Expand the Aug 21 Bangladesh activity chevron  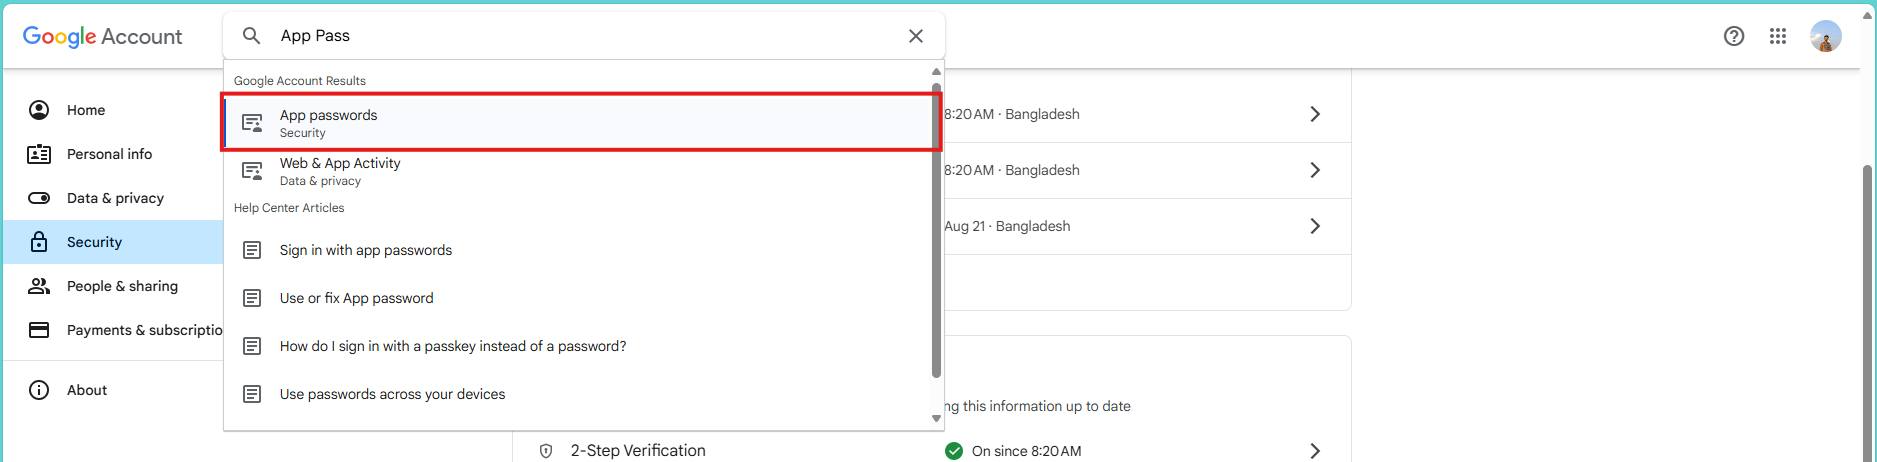[1315, 226]
